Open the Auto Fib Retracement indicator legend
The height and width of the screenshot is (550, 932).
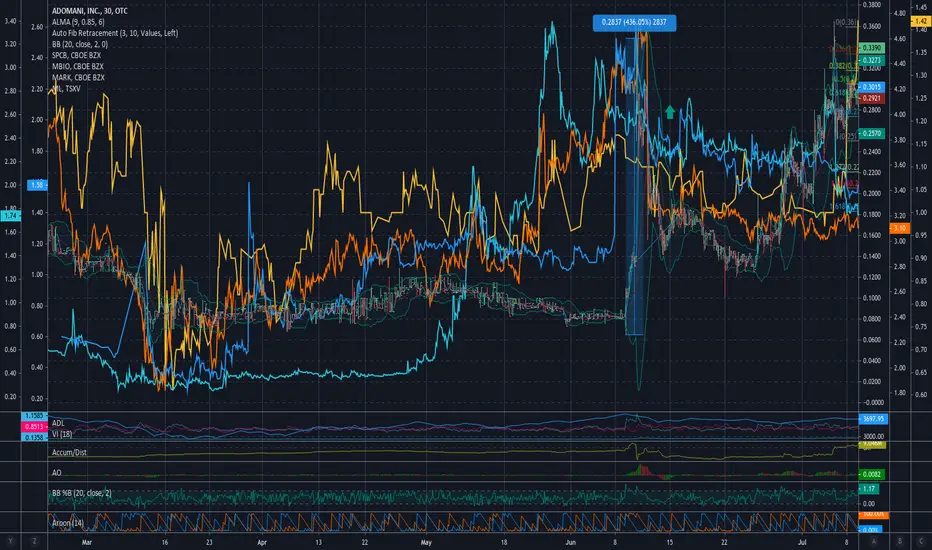[115, 33]
